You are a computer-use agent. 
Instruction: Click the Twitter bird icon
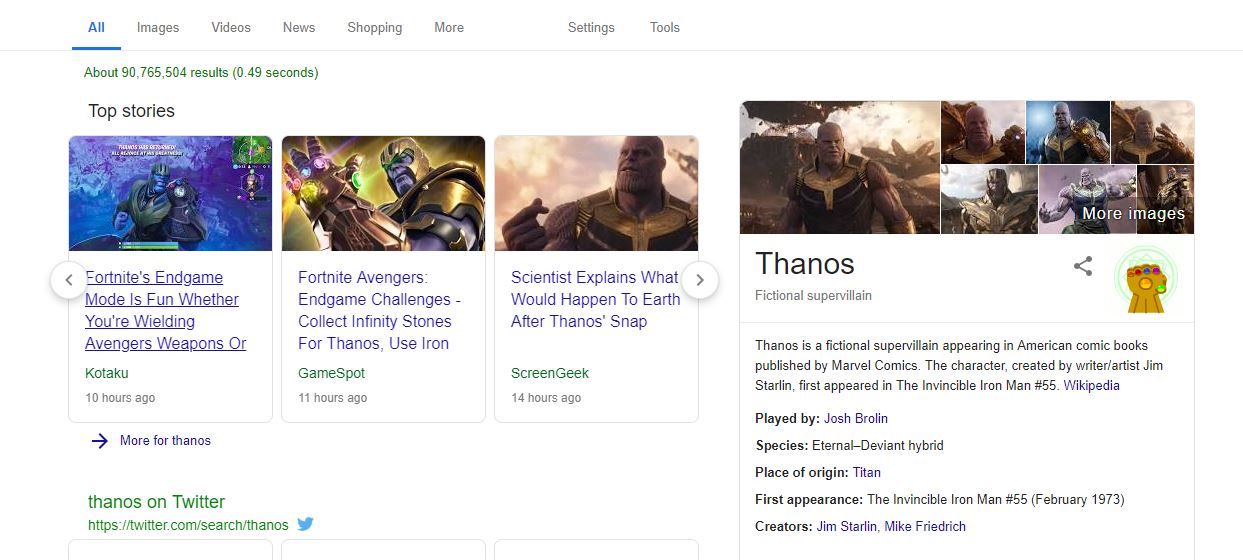coord(306,524)
